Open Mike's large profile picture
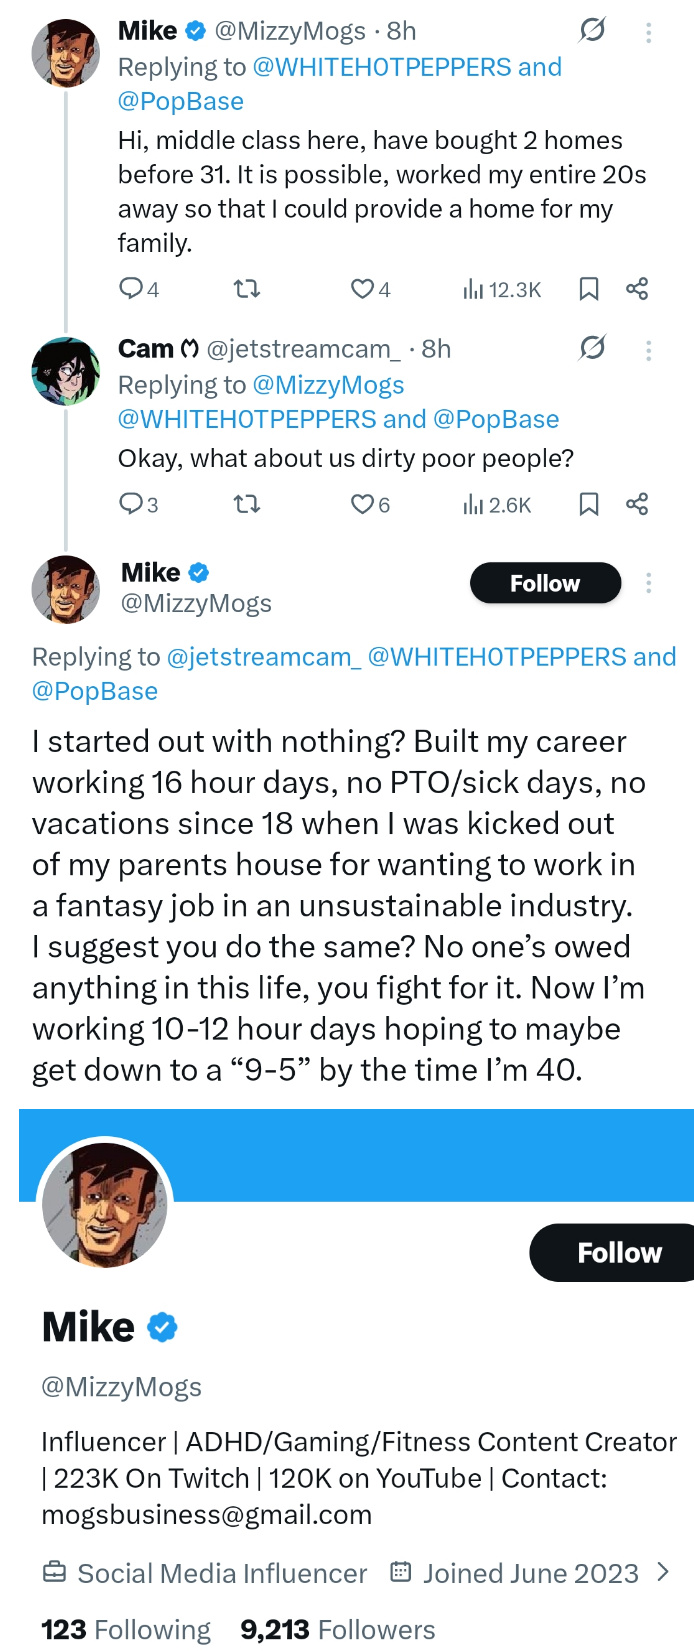694x1651 pixels. [x=105, y=1204]
